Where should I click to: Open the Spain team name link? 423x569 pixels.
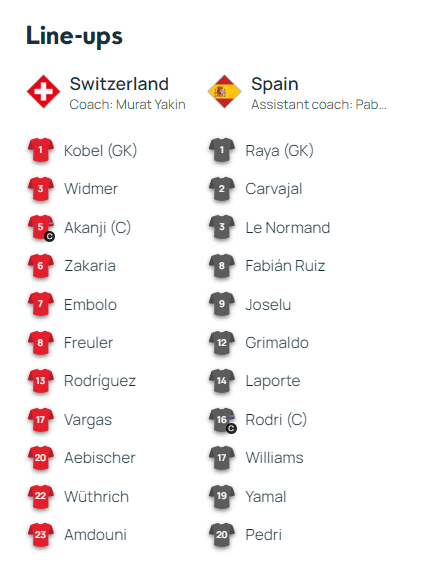pyautogui.click(x=275, y=84)
